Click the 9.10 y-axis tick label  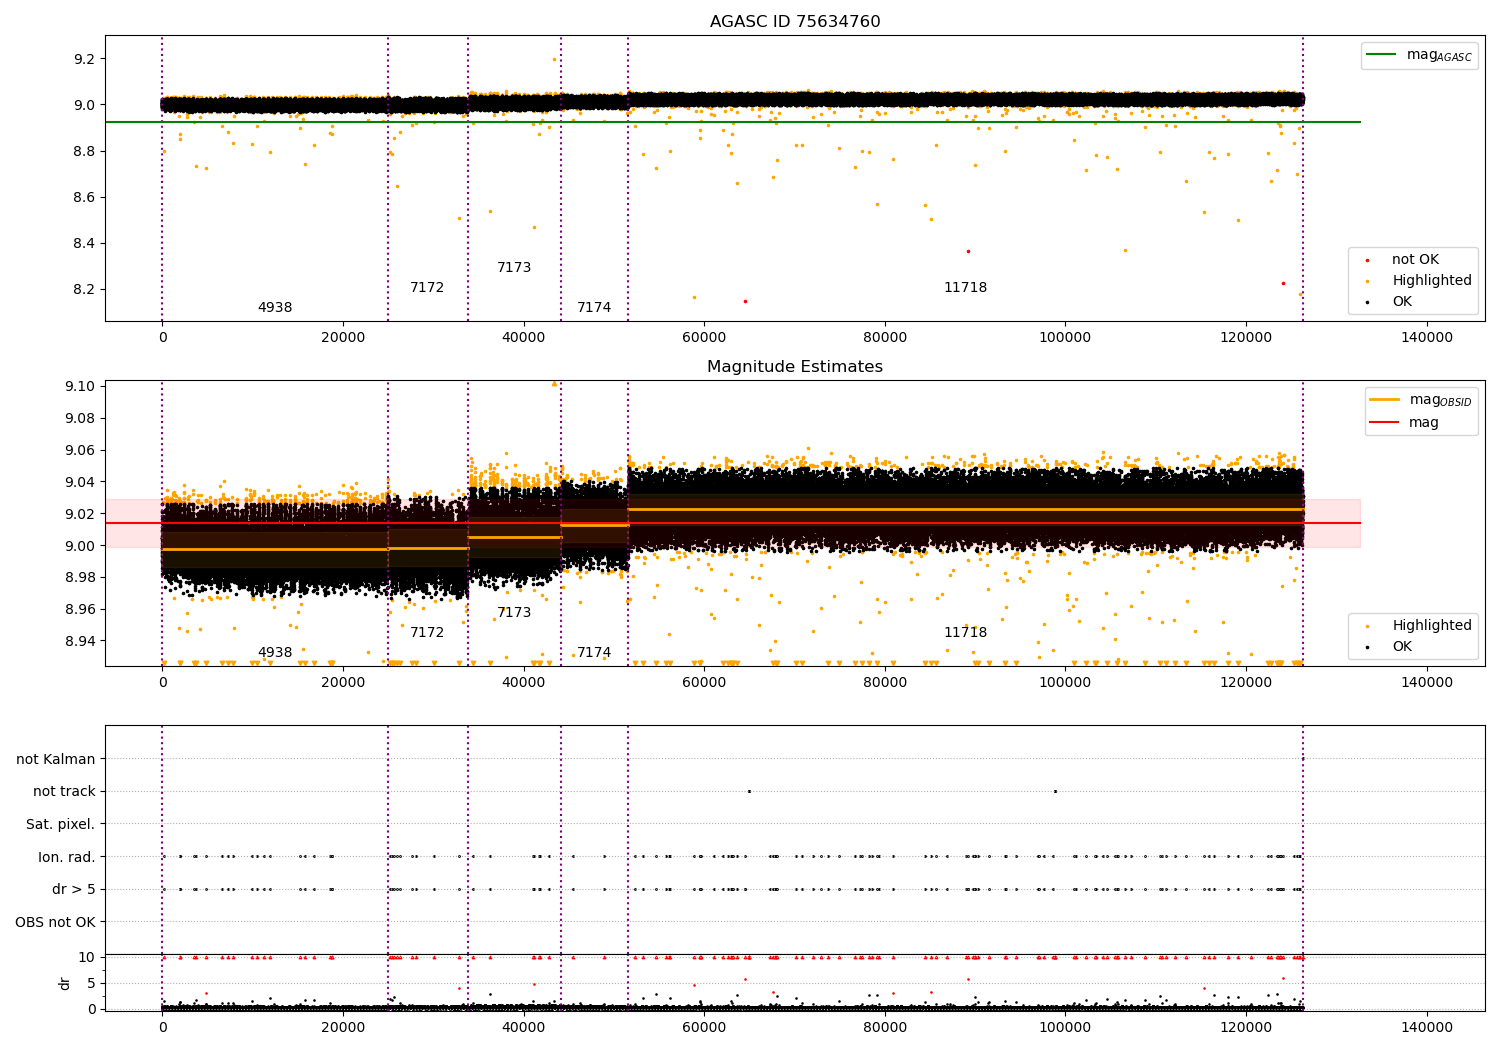(x=80, y=386)
